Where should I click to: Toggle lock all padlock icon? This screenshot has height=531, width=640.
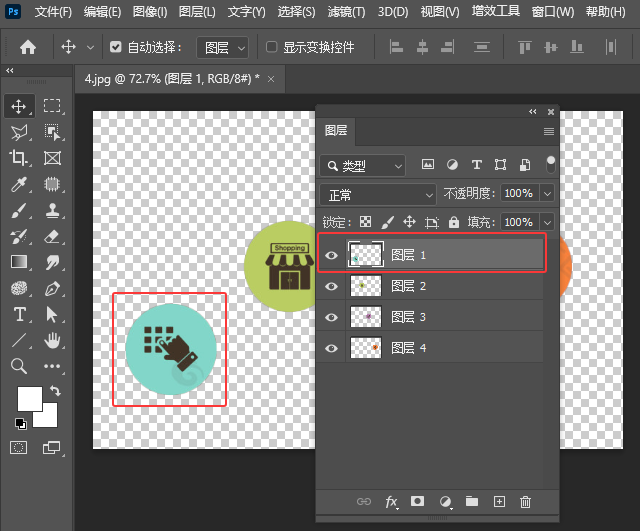pos(453,222)
